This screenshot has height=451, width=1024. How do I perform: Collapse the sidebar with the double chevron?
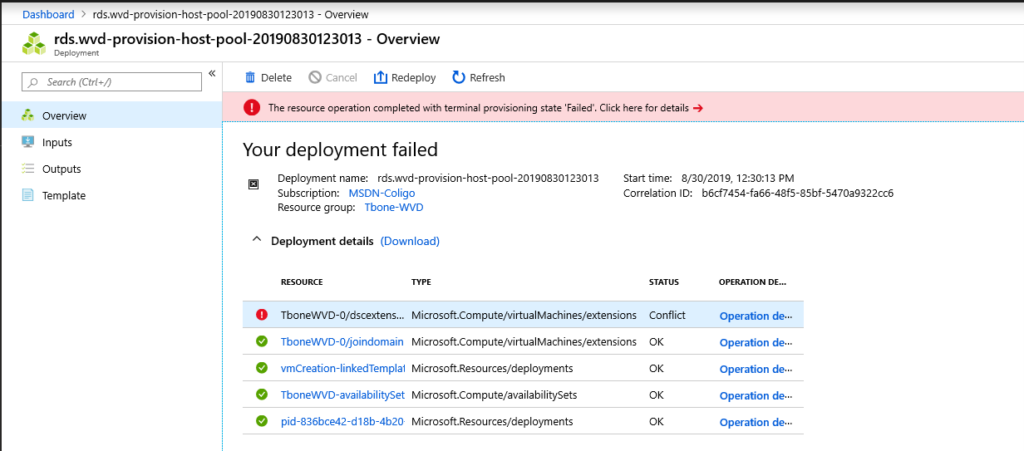[212, 73]
